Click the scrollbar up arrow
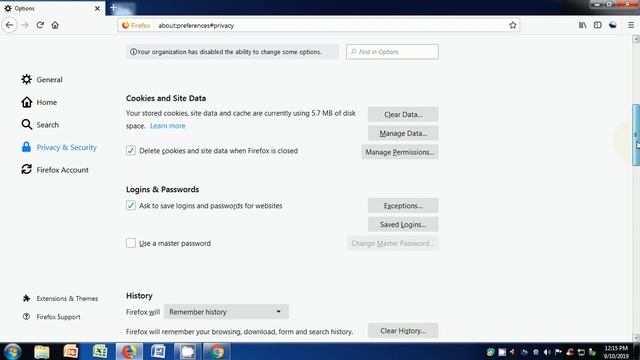Screen dimensions: 640x360 tap(636, 39)
